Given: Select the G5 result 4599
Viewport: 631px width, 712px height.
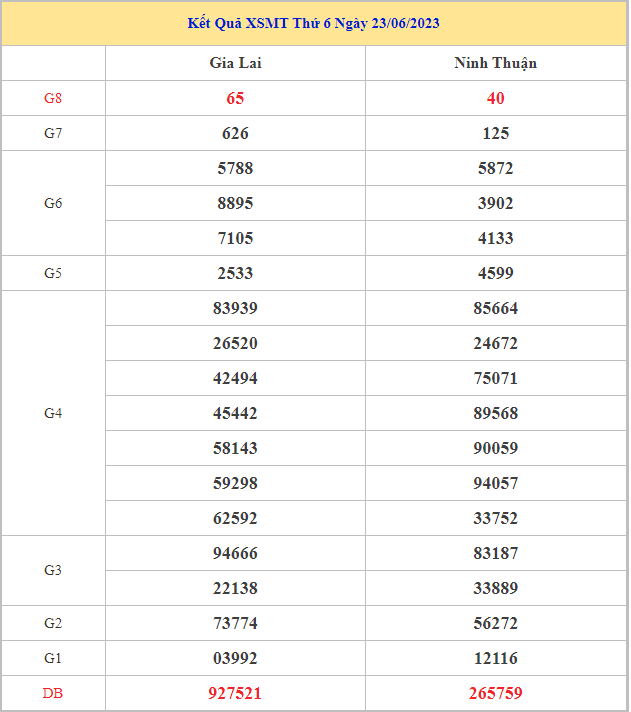Looking at the screenshot, I should 495,273.
